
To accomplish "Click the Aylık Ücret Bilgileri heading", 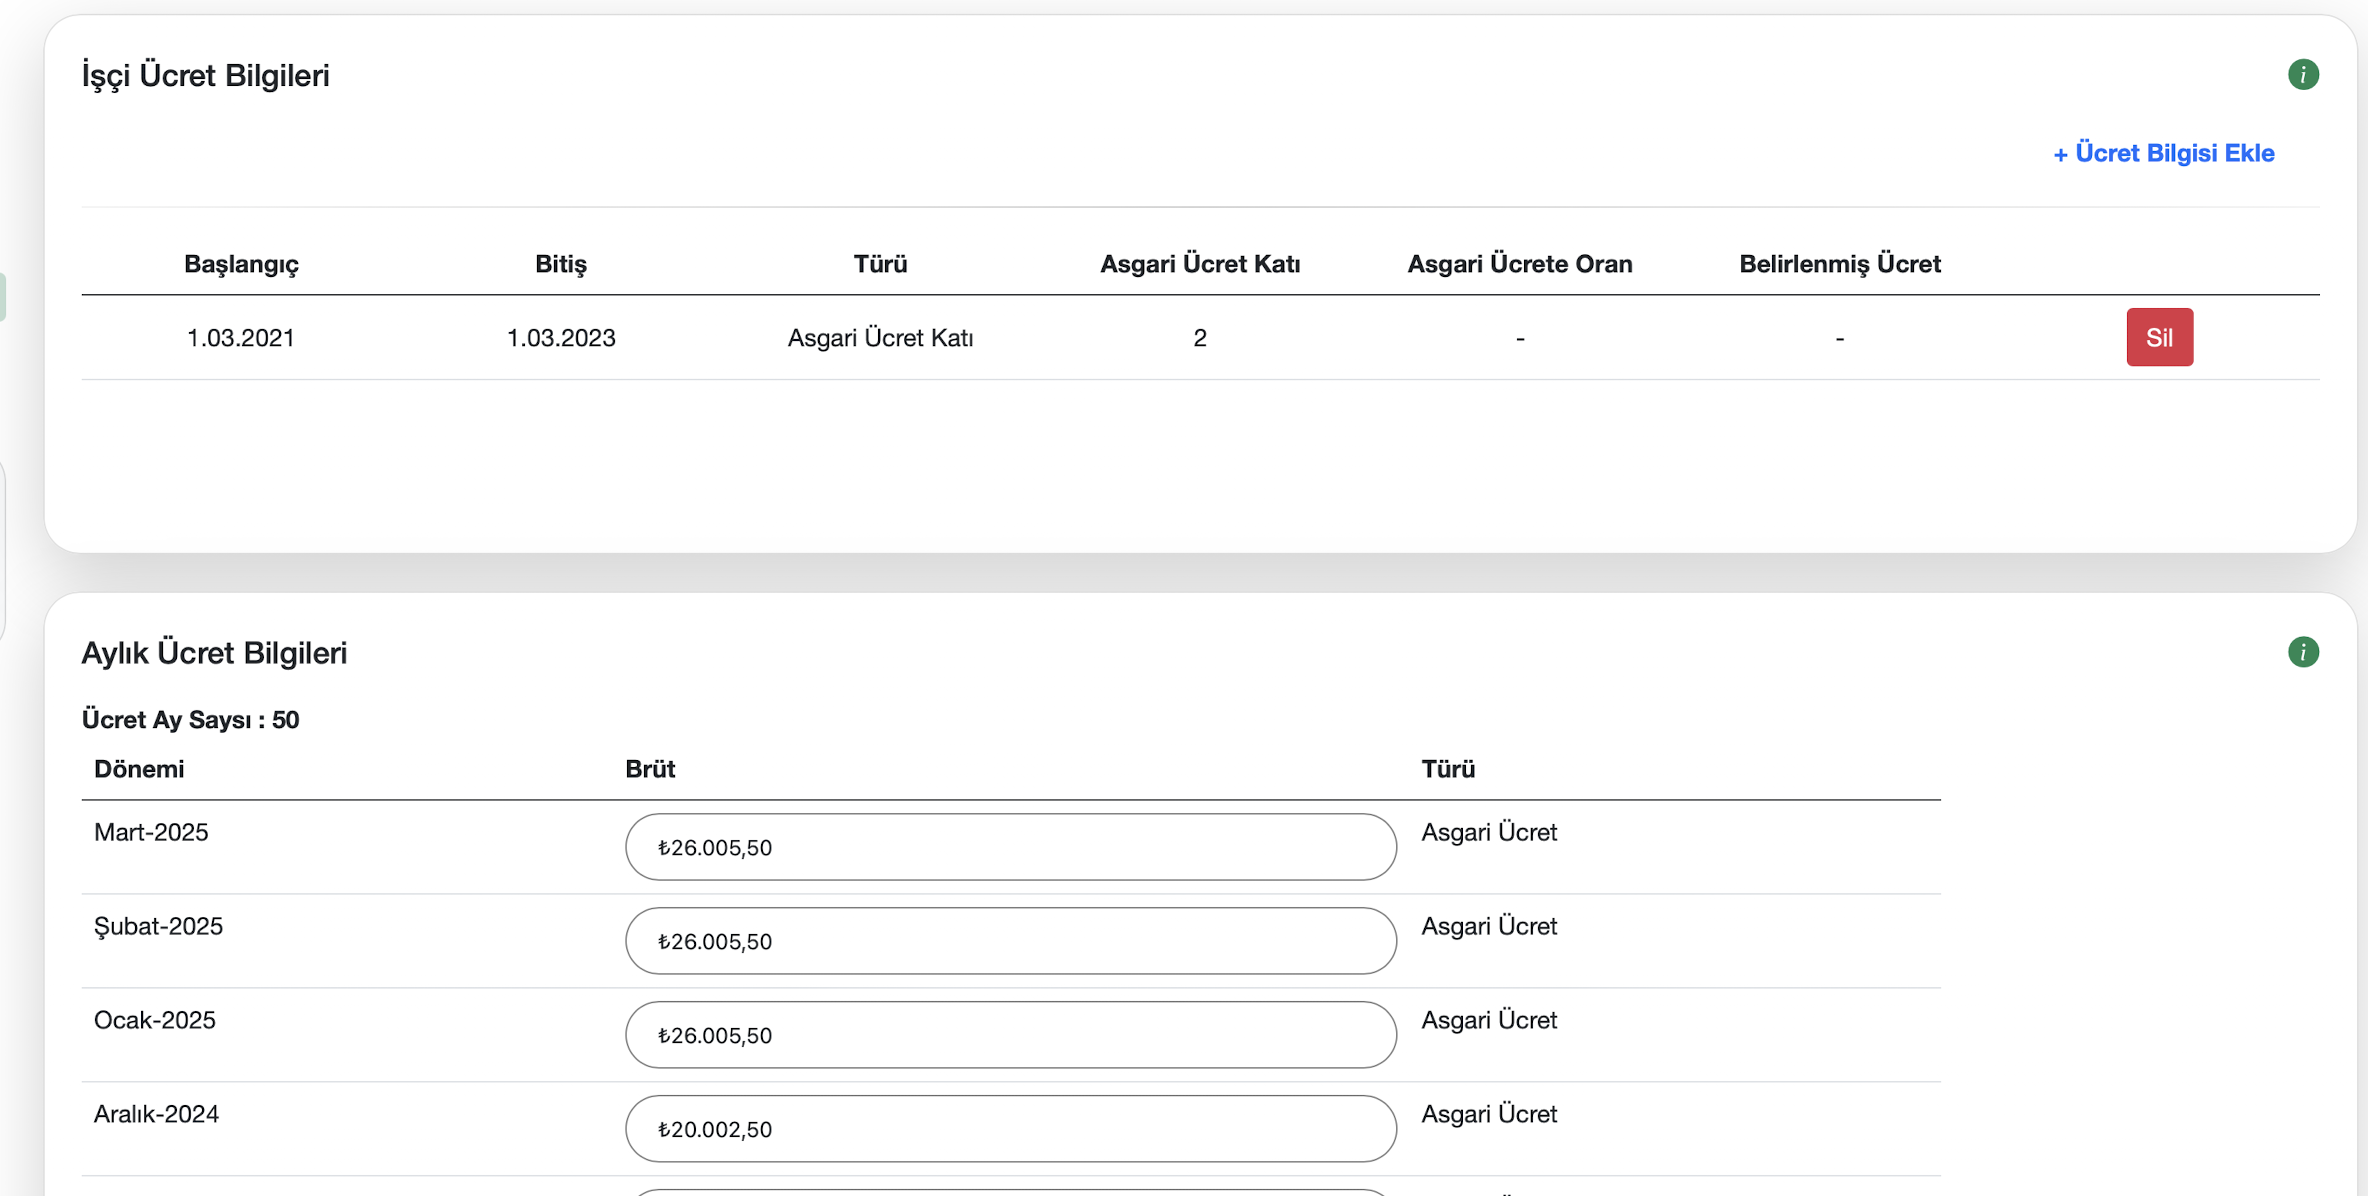I will [214, 653].
